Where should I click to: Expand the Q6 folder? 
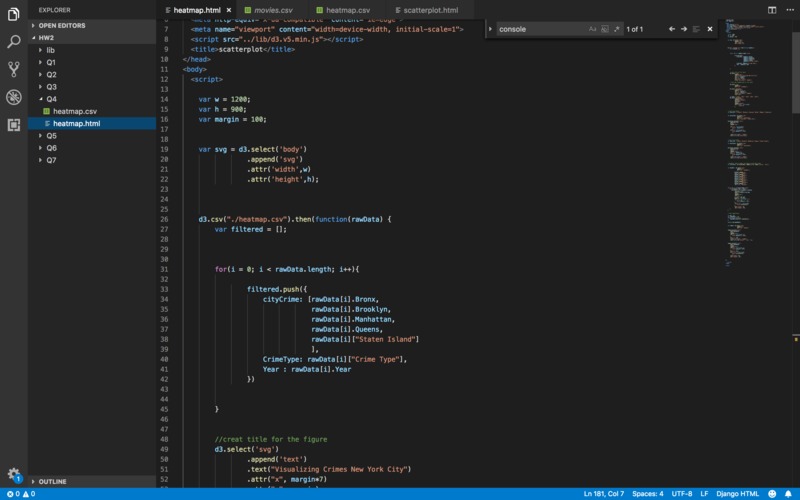pyautogui.click(x=92, y=148)
